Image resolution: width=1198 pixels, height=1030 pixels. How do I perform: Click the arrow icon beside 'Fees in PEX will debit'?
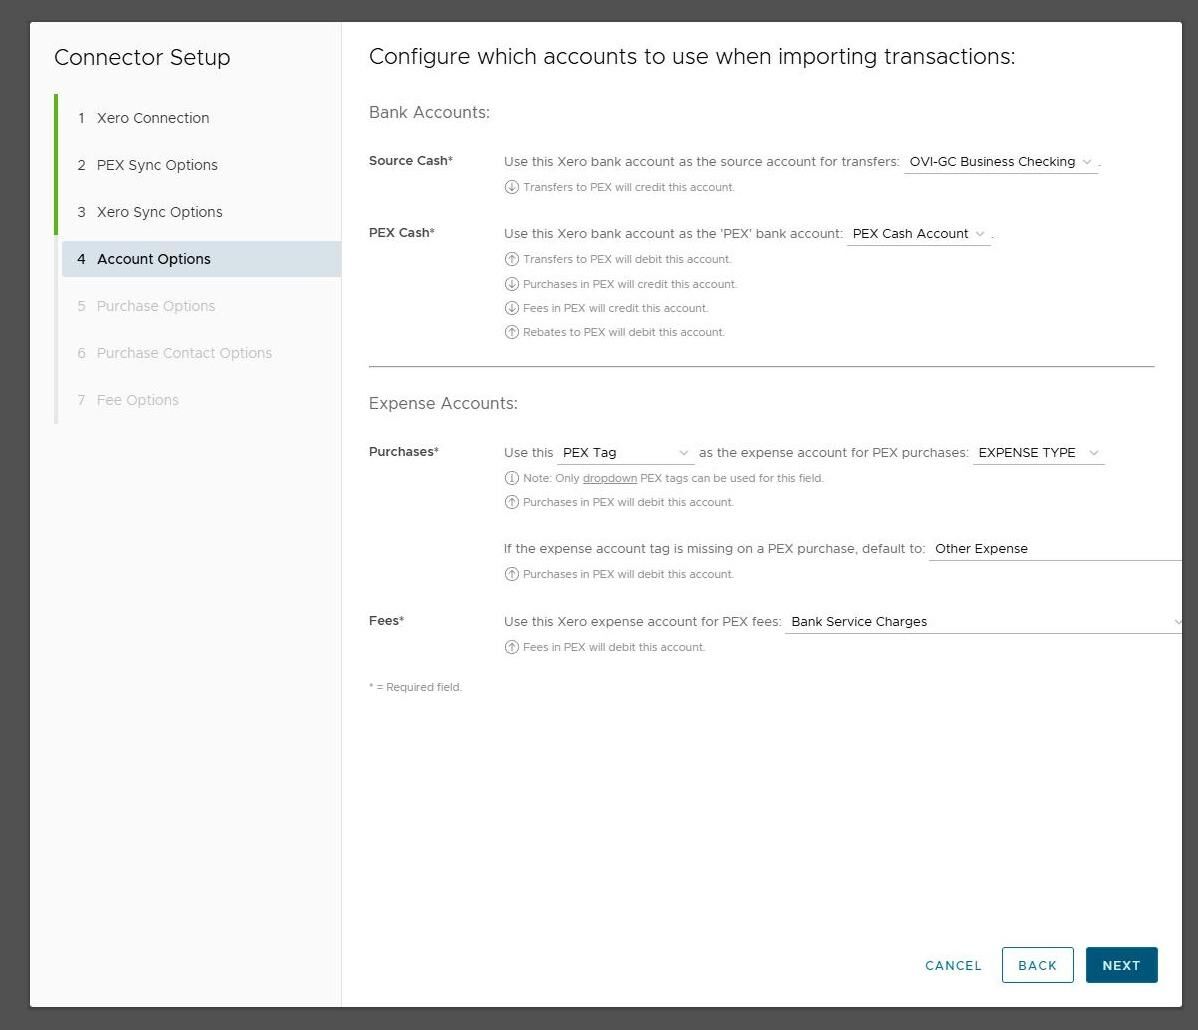click(x=511, y=647)
